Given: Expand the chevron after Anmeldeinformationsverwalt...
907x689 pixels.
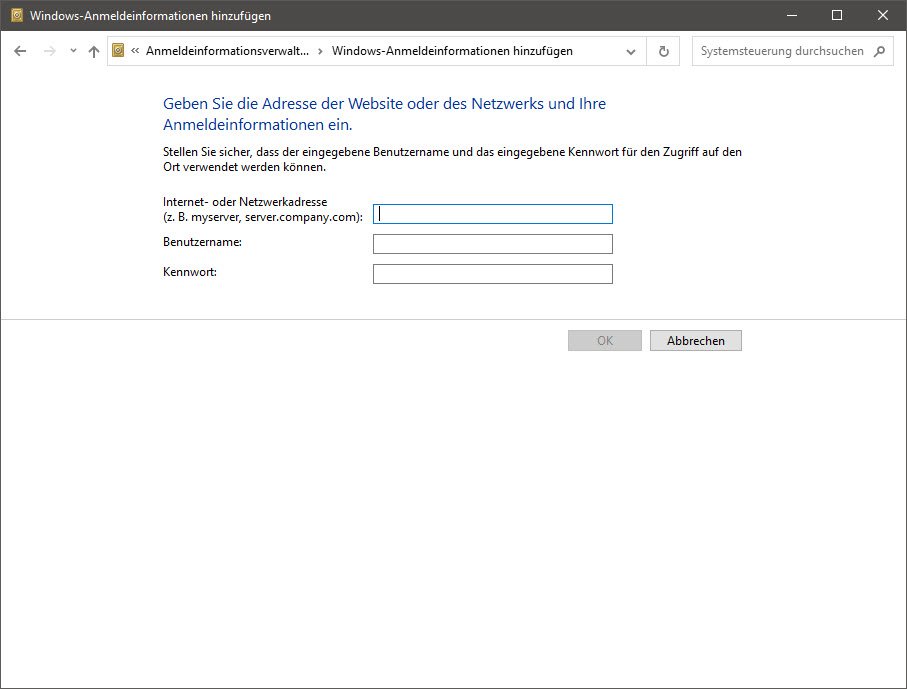Looking at the screenshot, I should (320, 51).
